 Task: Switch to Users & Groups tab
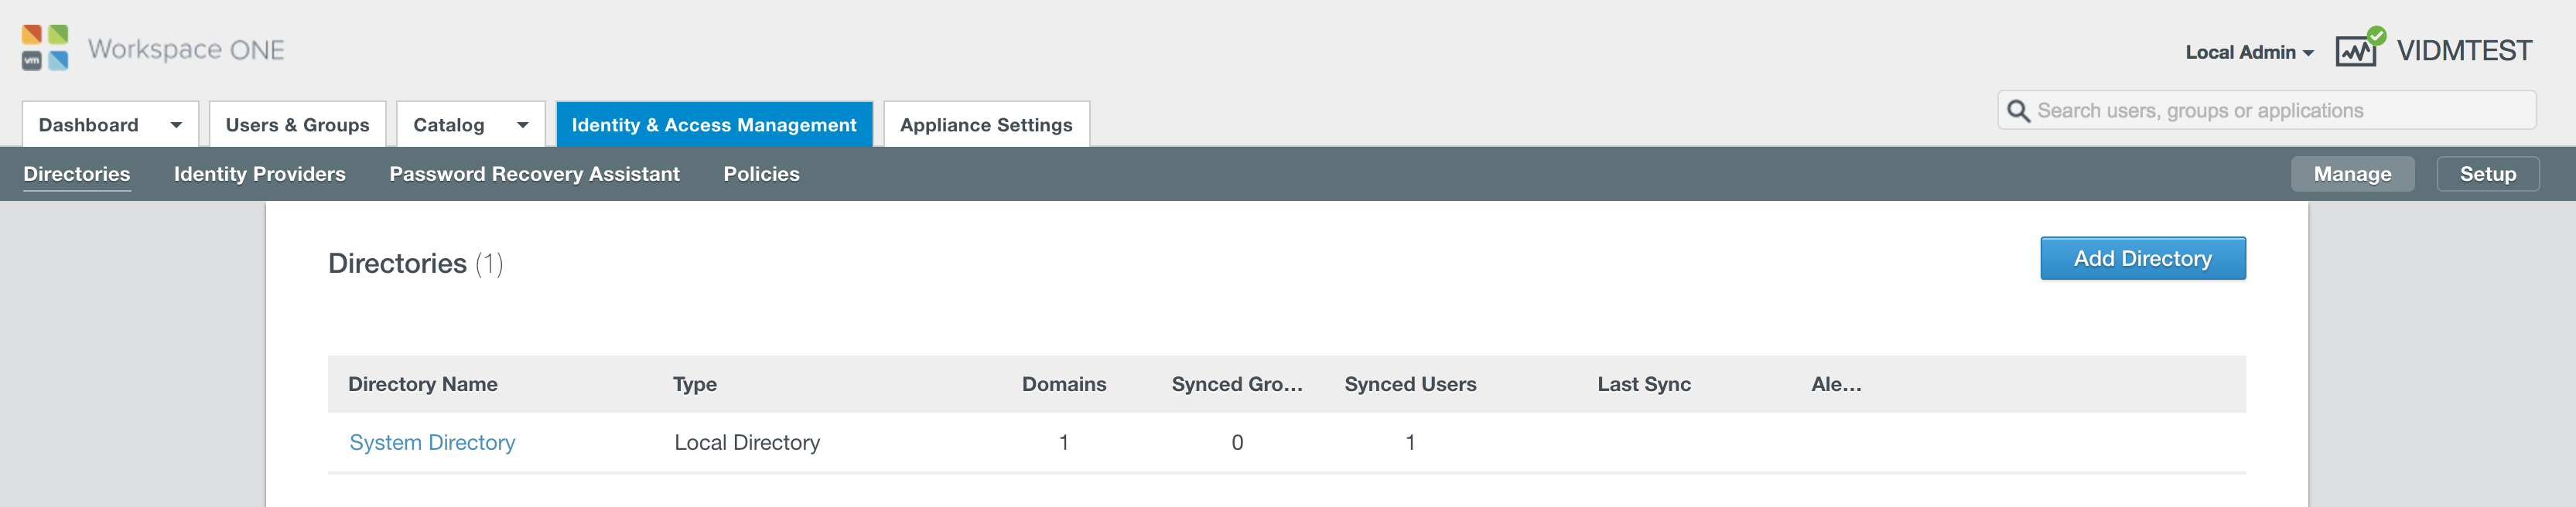click(297, 125)
